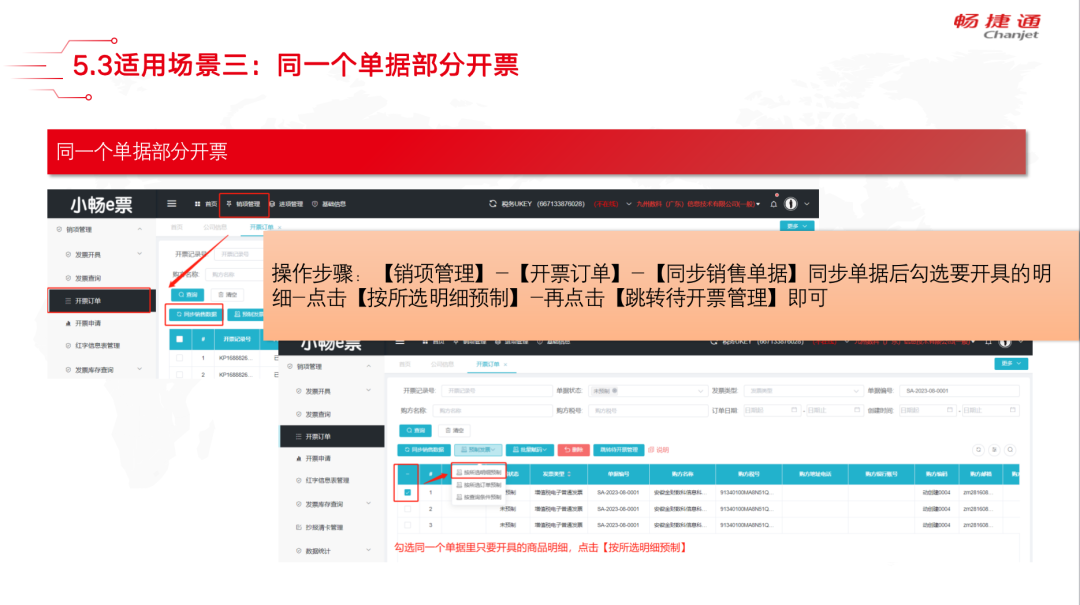Toggle header select-all checkbox in lower table

click(407, 474)
